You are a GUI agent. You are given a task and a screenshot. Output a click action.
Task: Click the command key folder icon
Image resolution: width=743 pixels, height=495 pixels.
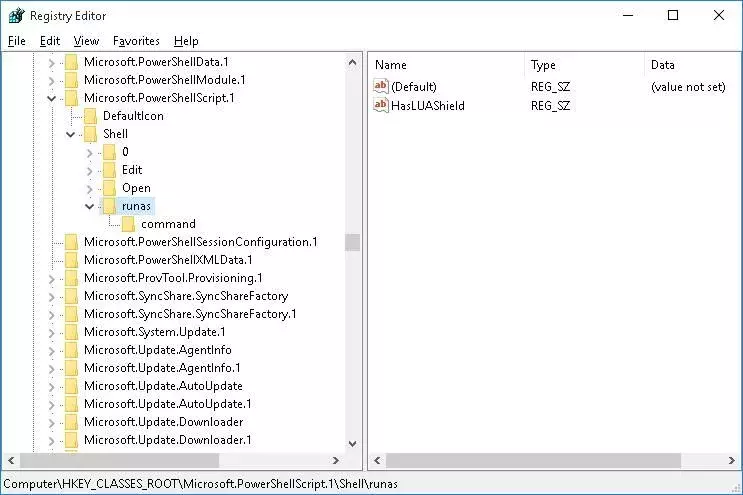pos(128,224)
